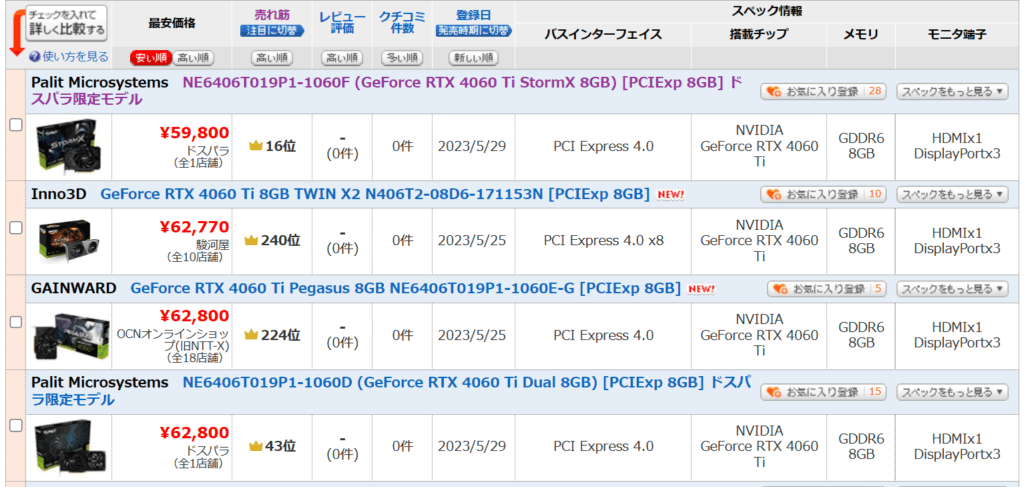Click the クチコミ件数 column header
Viewport: 1024px width, 487px height.
point(402,22)
